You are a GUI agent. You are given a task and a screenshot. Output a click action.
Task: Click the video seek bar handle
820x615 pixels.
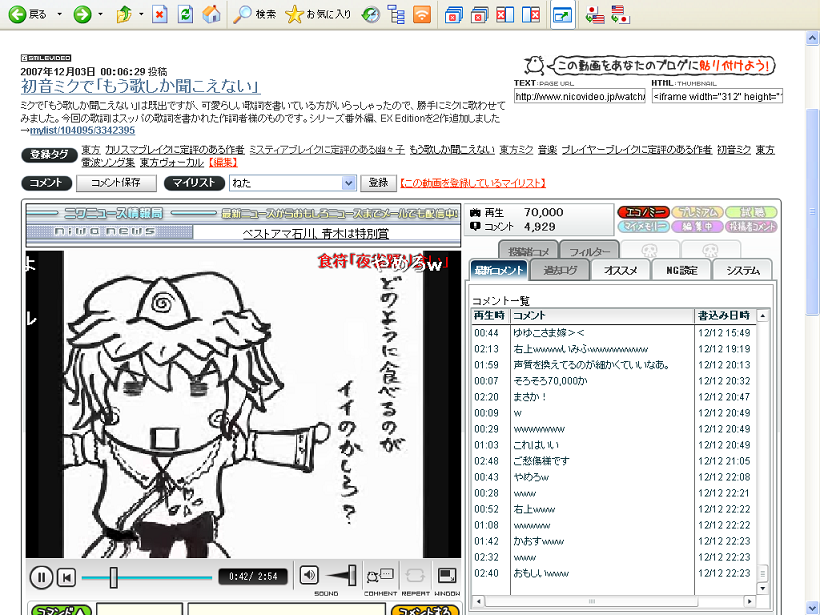(x=113, y=577)
